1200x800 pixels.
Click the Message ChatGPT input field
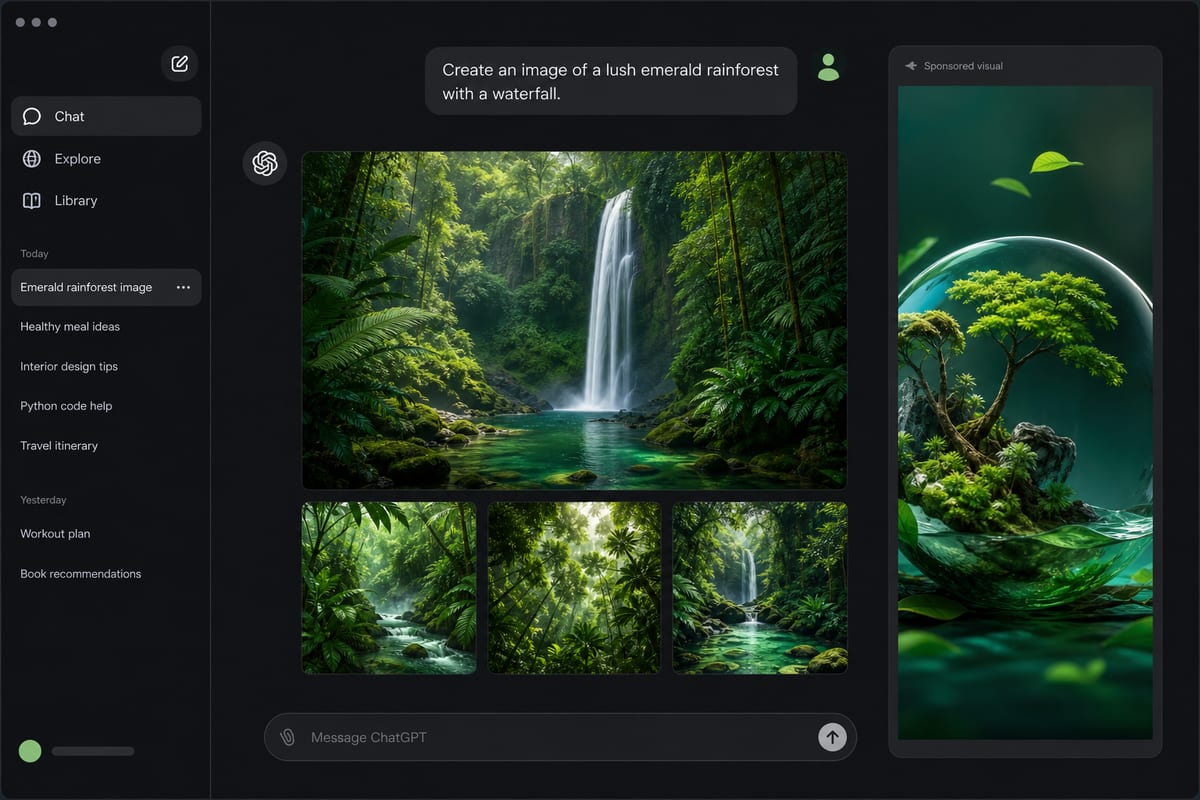point(560,737)
